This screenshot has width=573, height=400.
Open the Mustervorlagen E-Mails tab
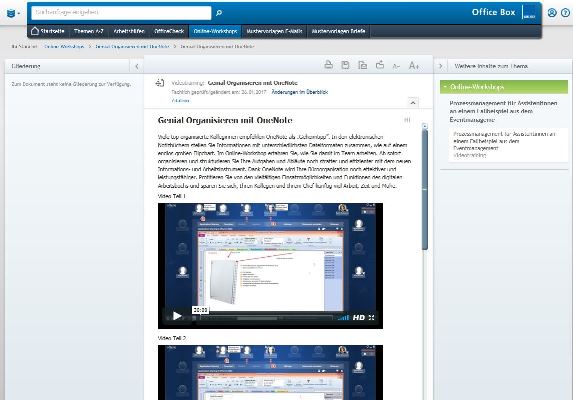[274, 31]
